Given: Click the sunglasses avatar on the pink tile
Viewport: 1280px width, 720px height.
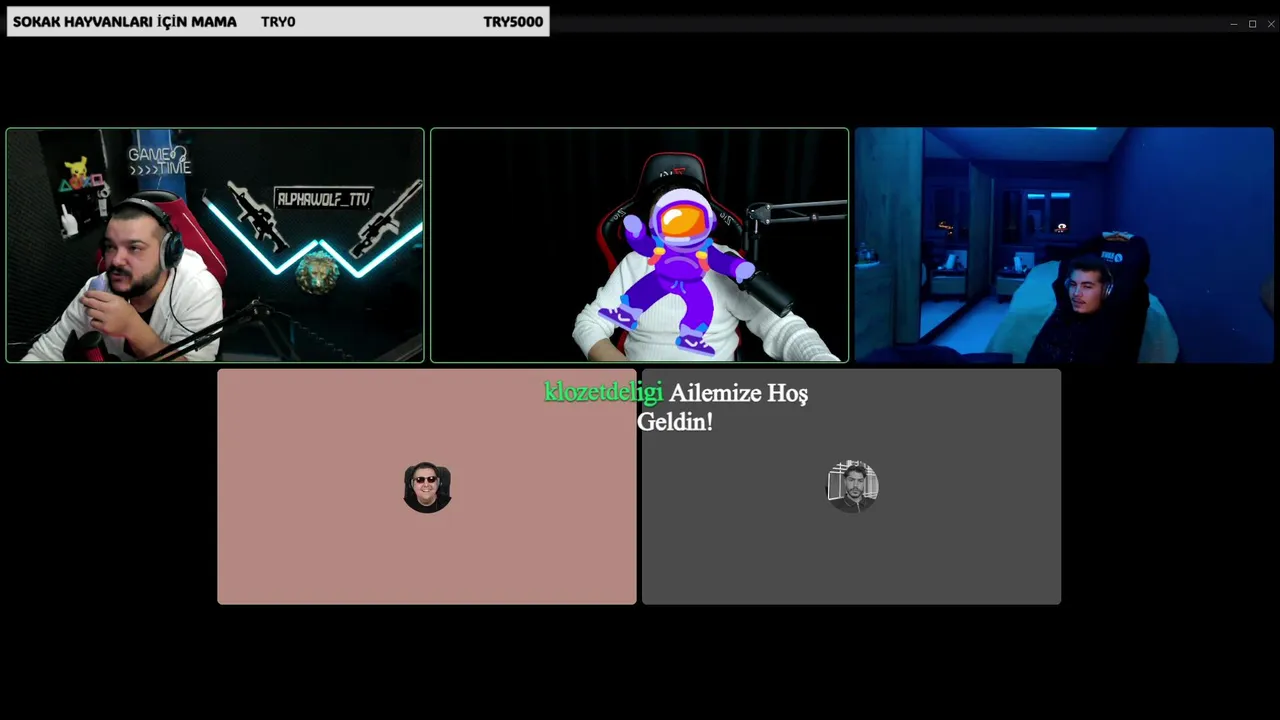Looking at the screenshot, I should point(427,487).
